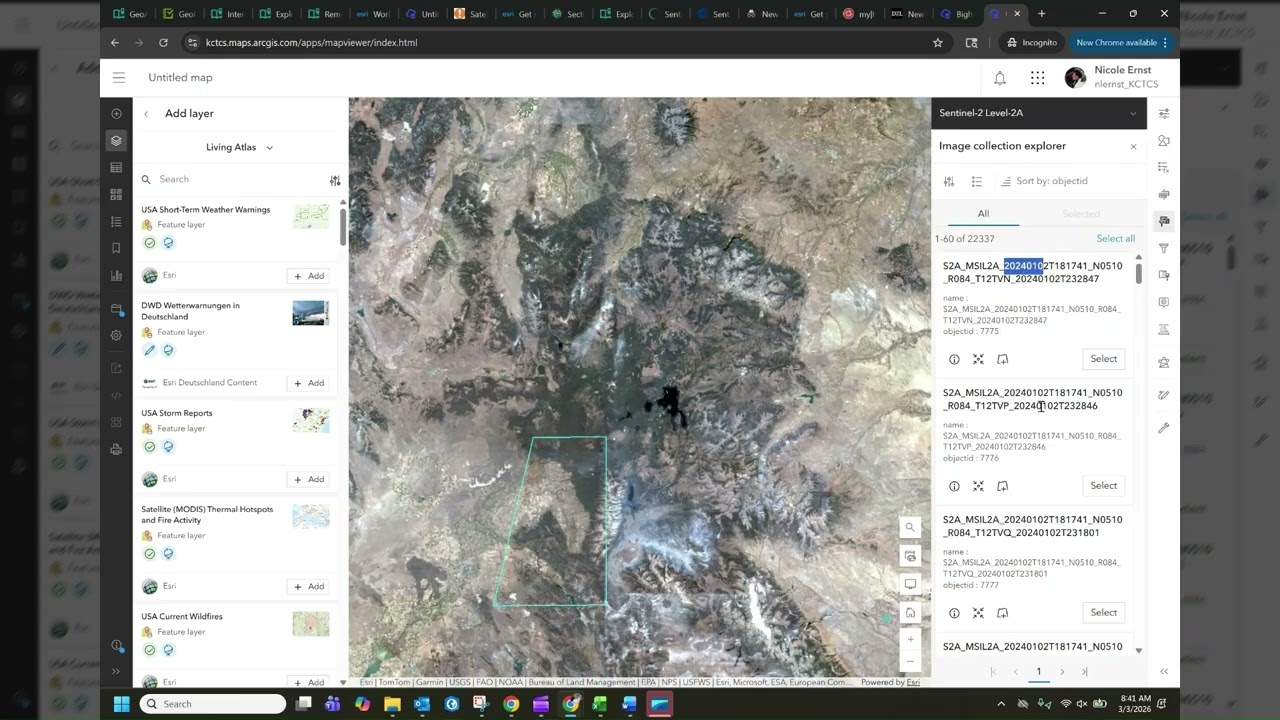Open the Layers pane icon
Screen dimensions: 1280x720
[x=116, y=141]
